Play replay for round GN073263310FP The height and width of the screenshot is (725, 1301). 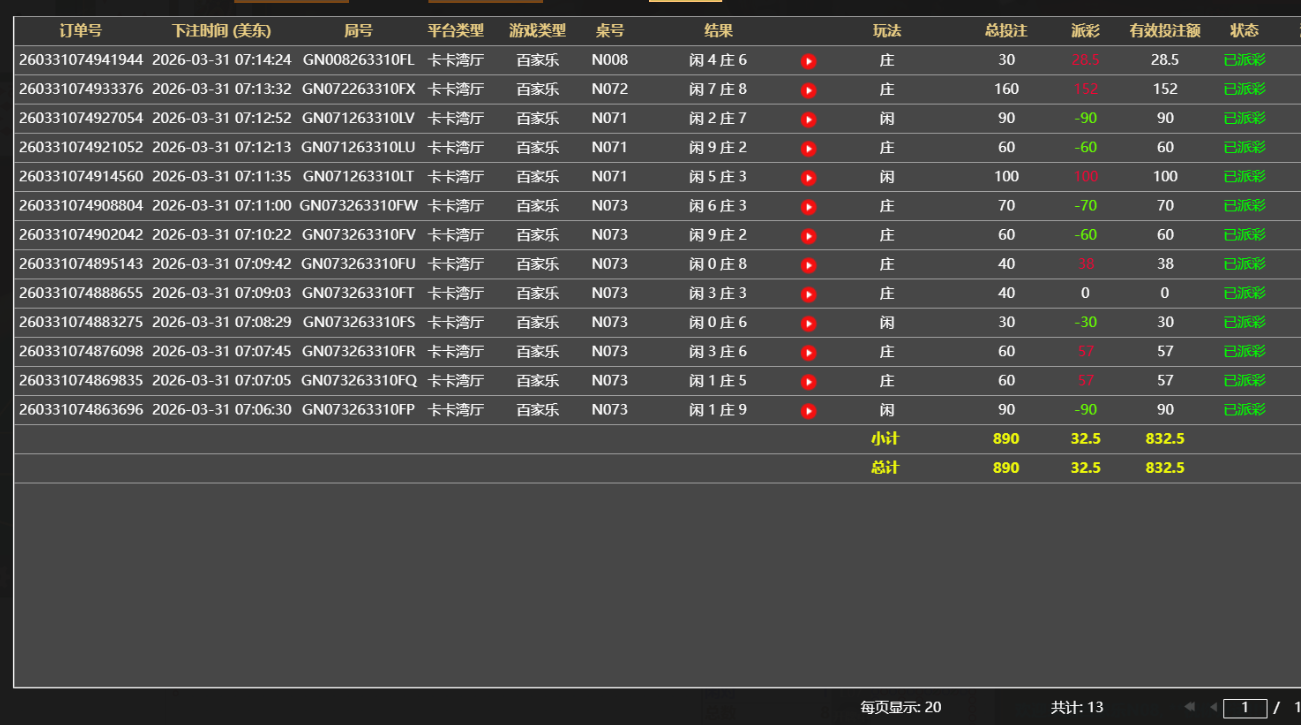tap(809, 411)
